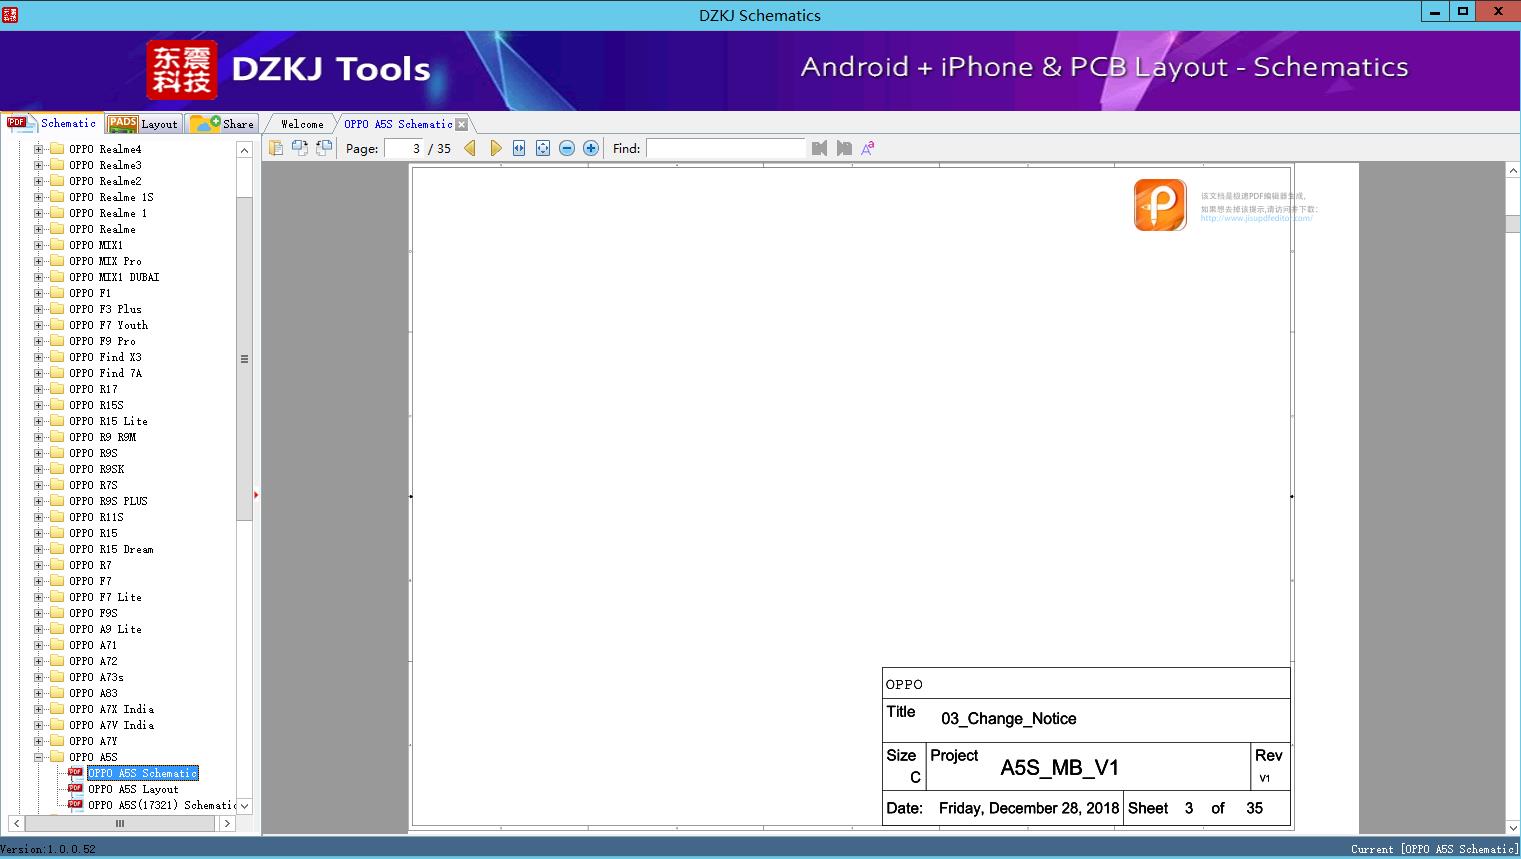1521x859 pixels.
Task: Open the Share panel tab
Action: pos(222,124)
